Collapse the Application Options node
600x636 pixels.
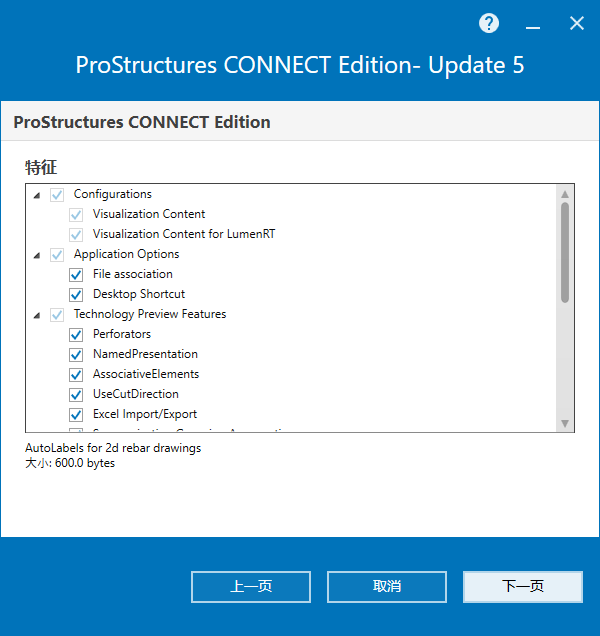click(x=37, y=256)
